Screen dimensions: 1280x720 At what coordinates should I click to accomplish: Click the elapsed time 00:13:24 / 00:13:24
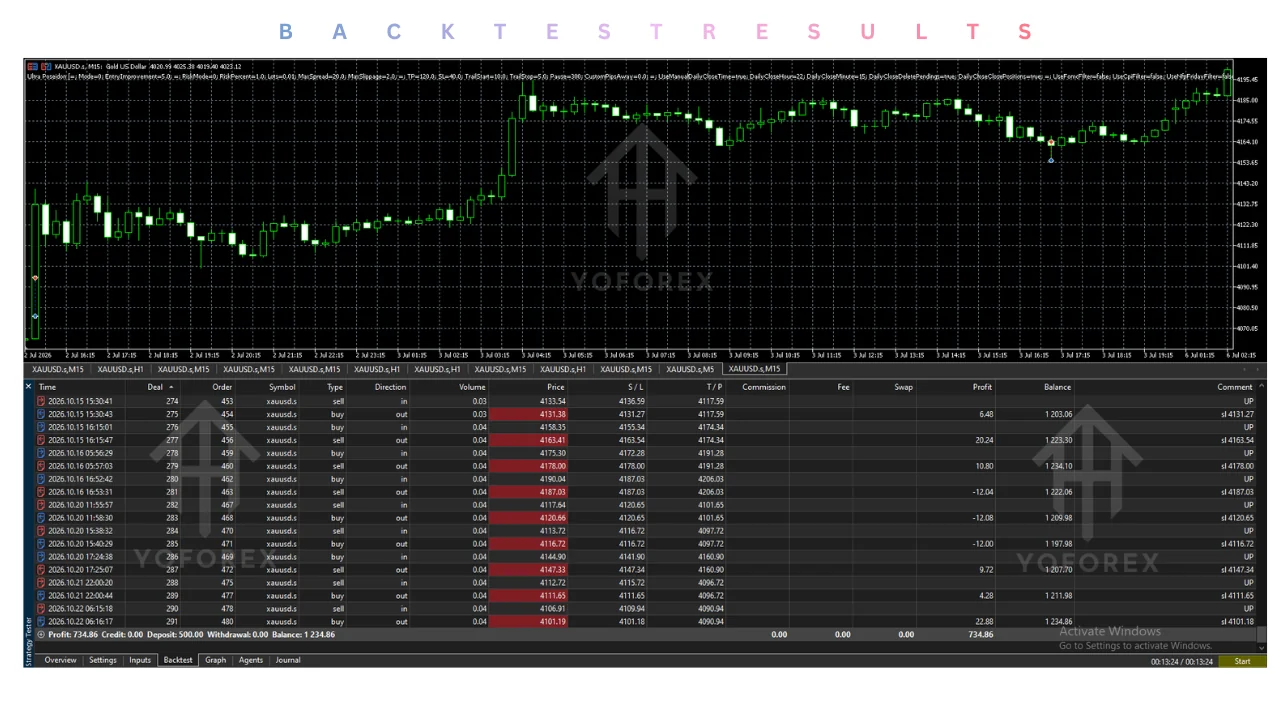pos(1182,661)
